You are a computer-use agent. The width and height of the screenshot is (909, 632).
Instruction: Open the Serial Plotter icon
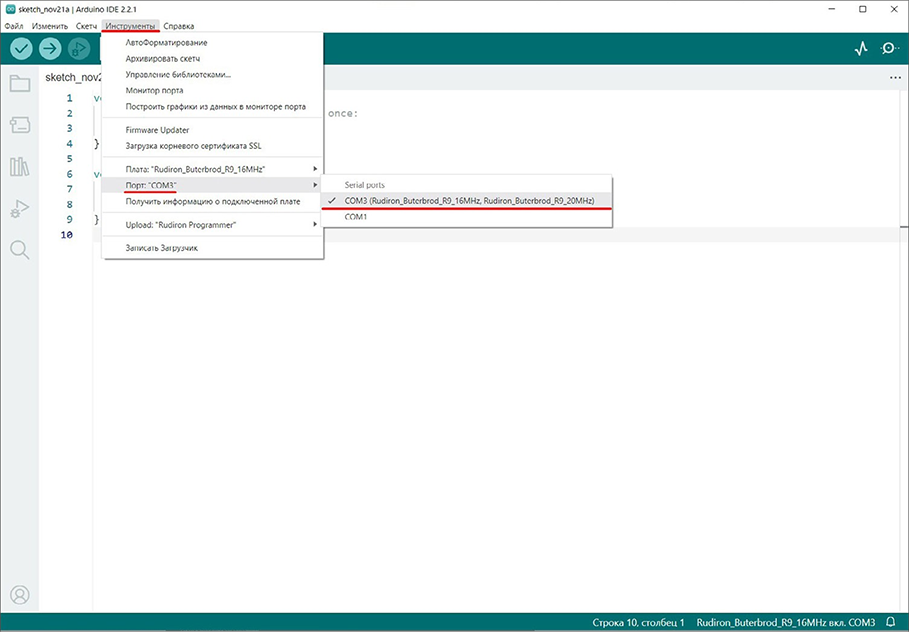[861, 48]
